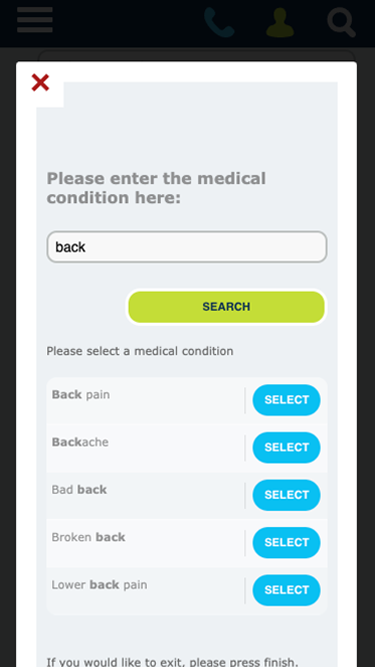Select the Broken back condition
Viewport: 375px width, 667px height.
tap(287, 543)
